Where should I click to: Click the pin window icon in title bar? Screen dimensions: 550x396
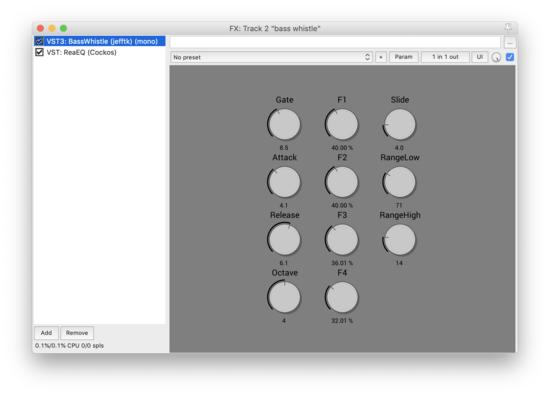click(508, 27)
